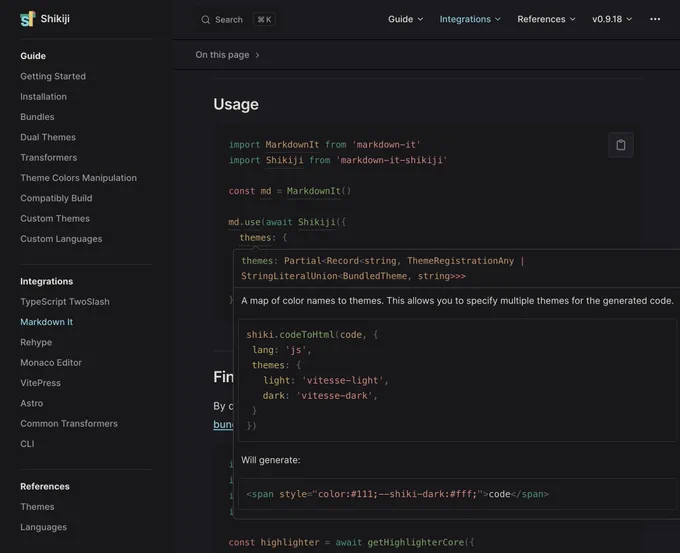Open TypeScript TwoSlash integration
Screen dimensions: 680x553
click(65, 302)
